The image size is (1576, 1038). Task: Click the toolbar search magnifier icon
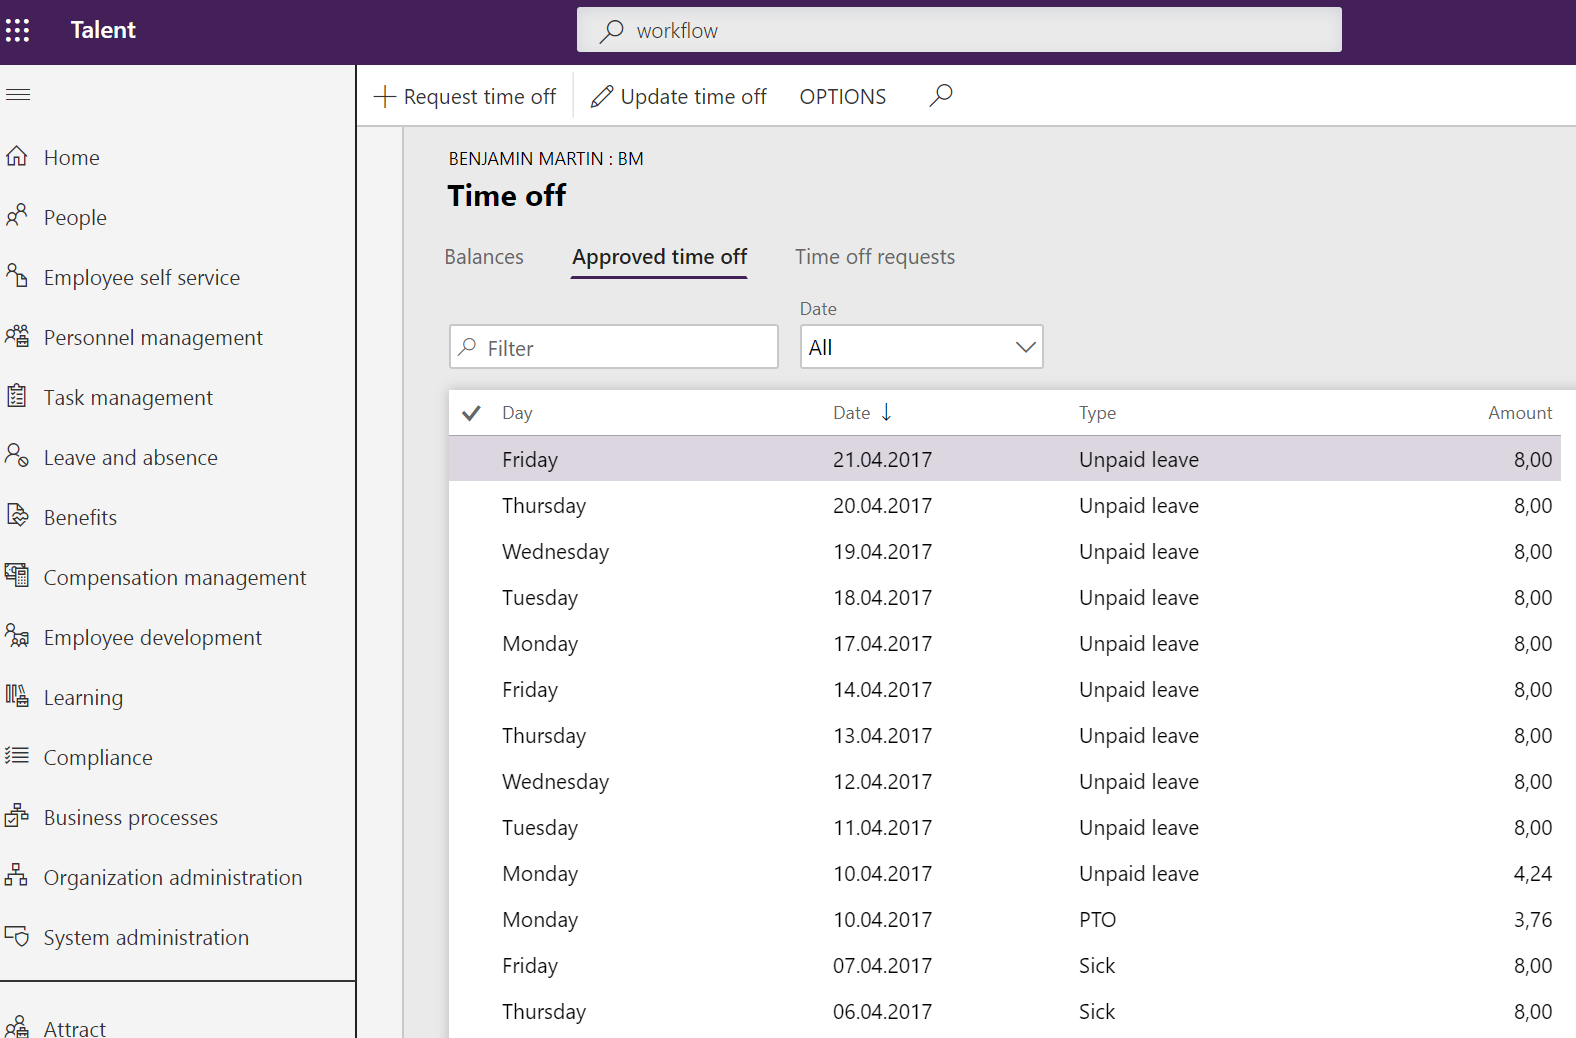(x=940, y=96)
